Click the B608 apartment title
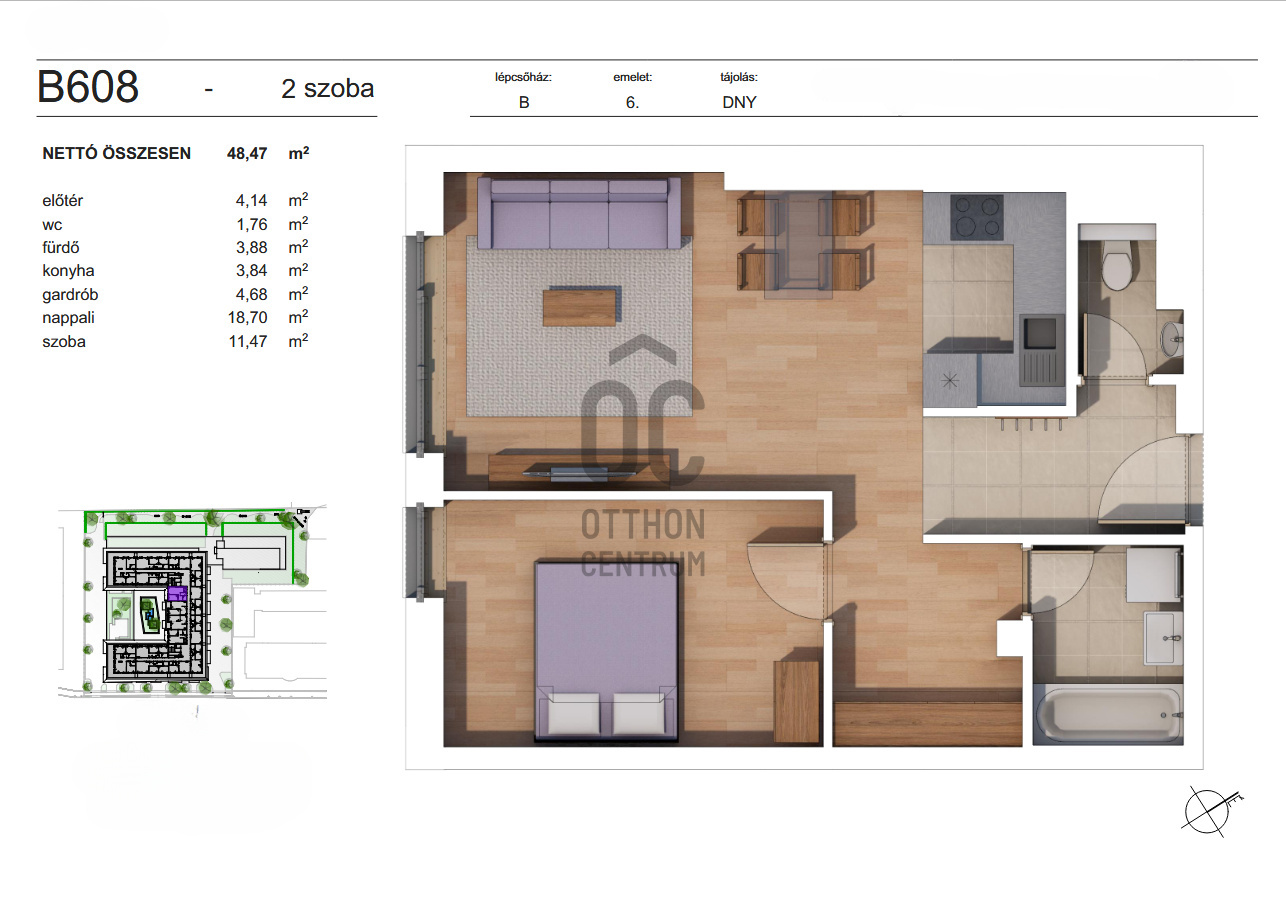This screenshot has width=1286, height=910. (x=88, y=88)
